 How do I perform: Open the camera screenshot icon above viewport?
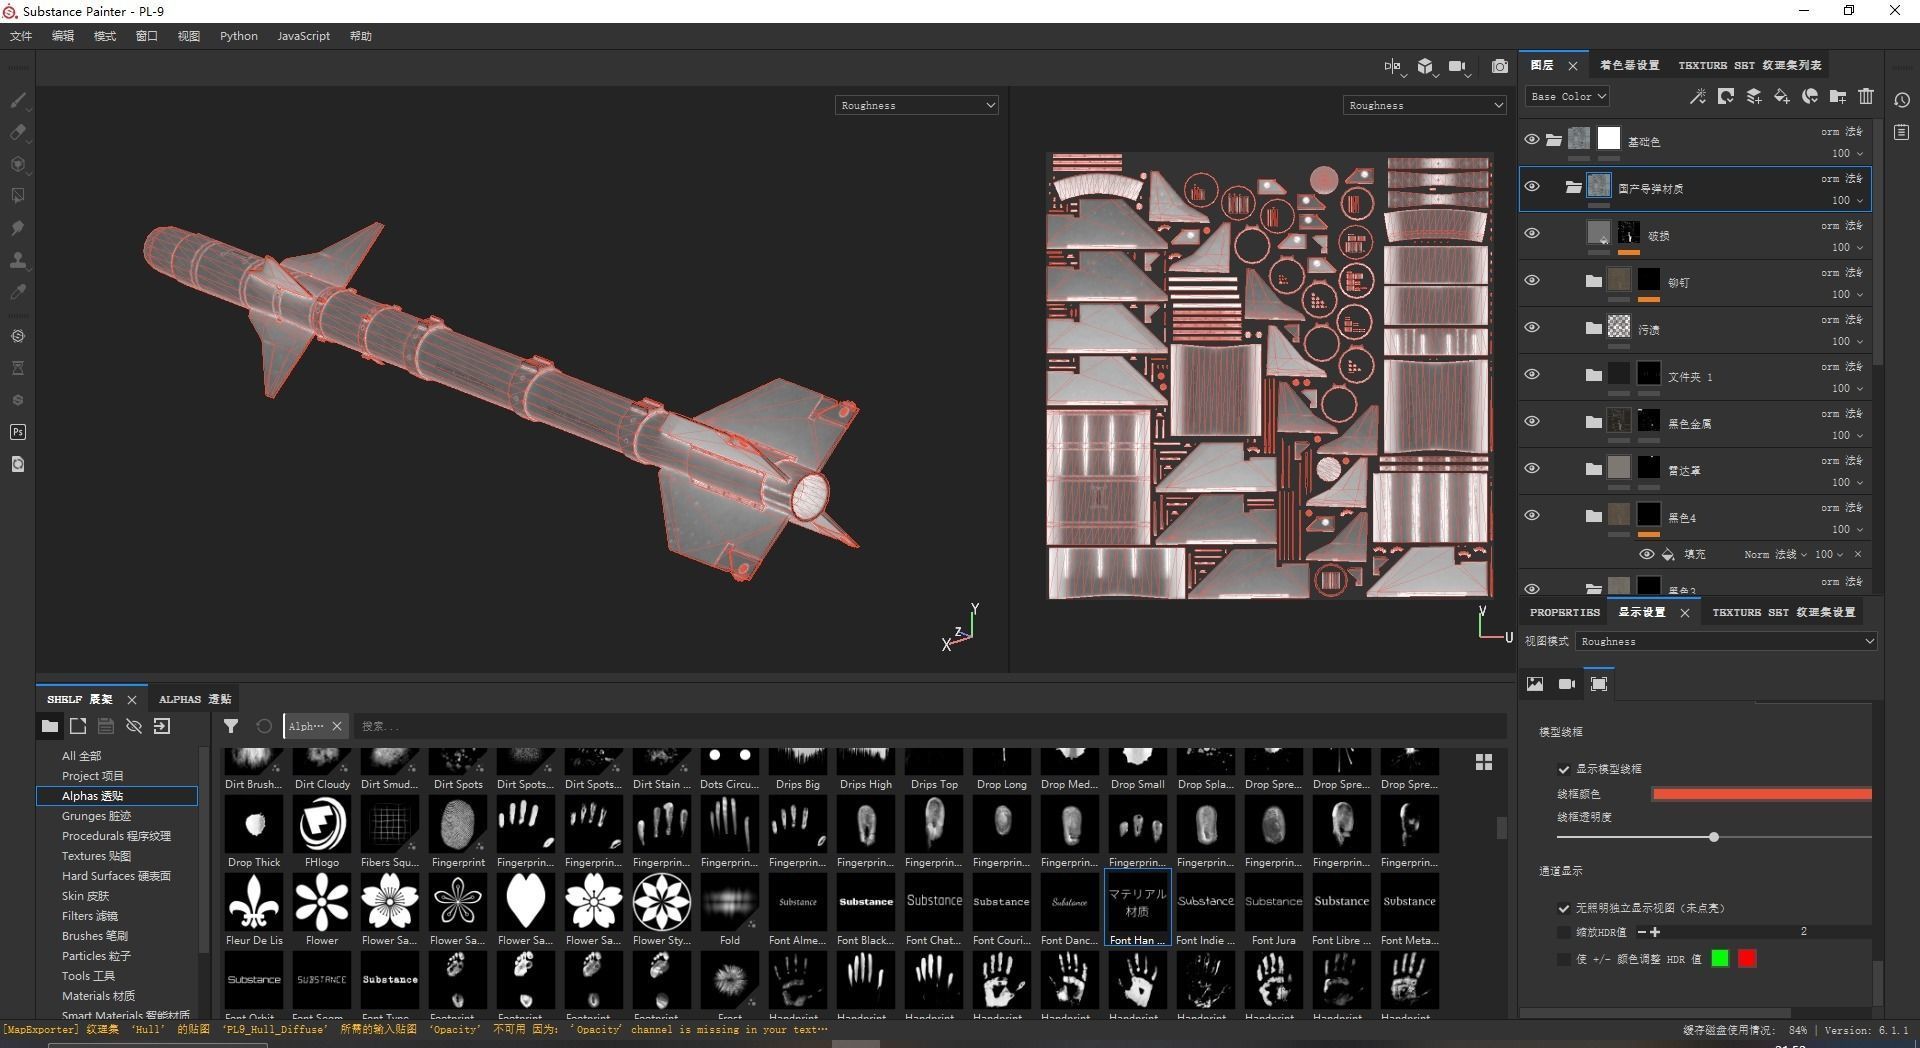point(1500,66)
